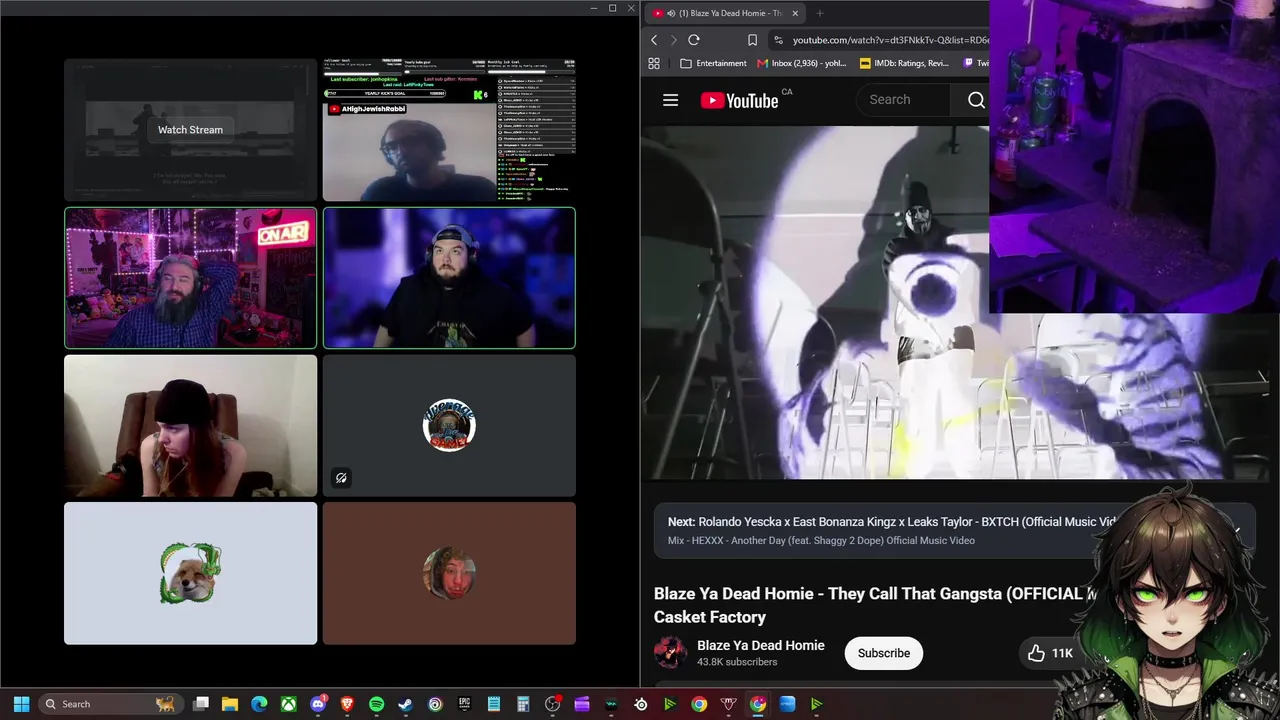This screenshot has width=1280, height=720.
Task: Click the browser address bar URL
Action: pyautogui.click(x=890, y=40)
